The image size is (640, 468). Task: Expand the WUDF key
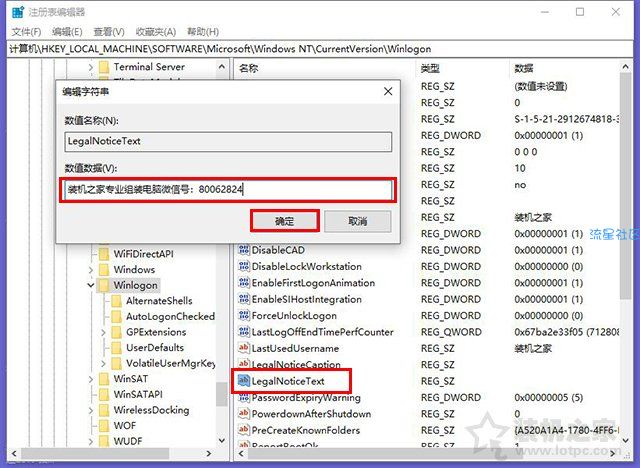[x=91, y=441]
